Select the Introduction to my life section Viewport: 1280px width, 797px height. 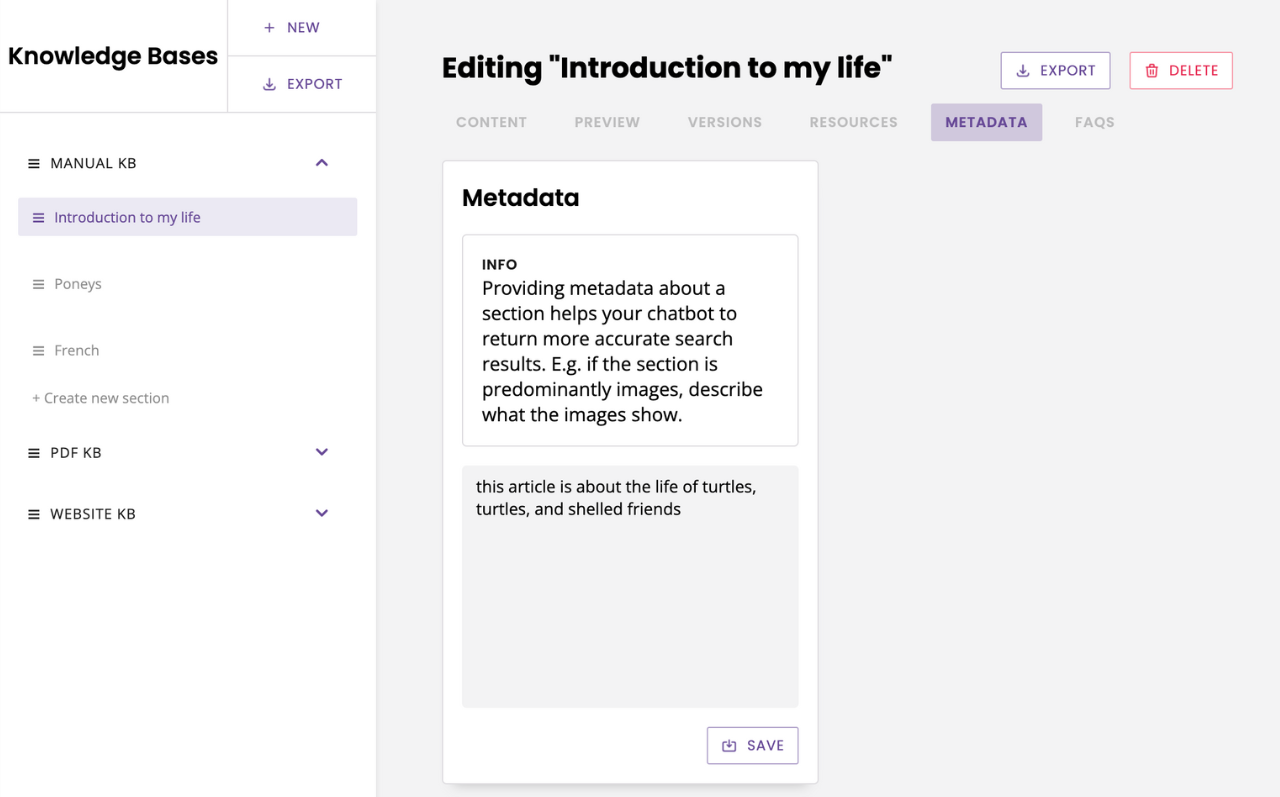click(x=129, y=216)
